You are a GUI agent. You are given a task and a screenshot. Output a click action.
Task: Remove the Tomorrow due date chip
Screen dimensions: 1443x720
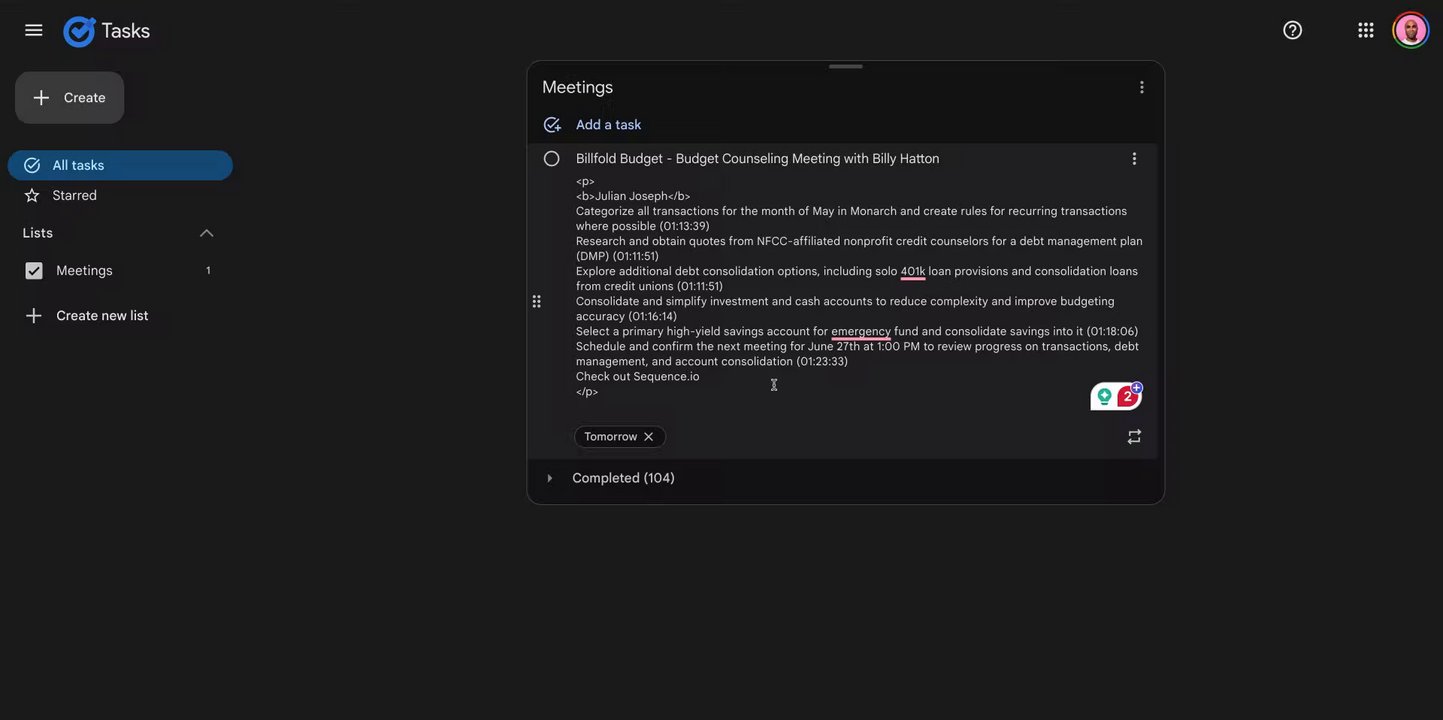click(649, 437)
